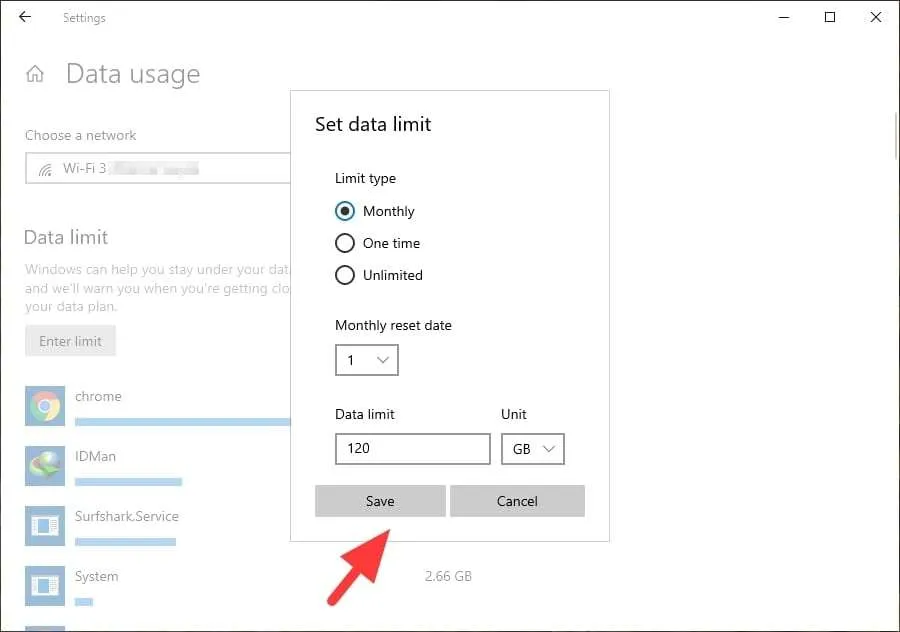900x632 pixels.
Task: Maximize the Settings window
Action: coord(830,17)
